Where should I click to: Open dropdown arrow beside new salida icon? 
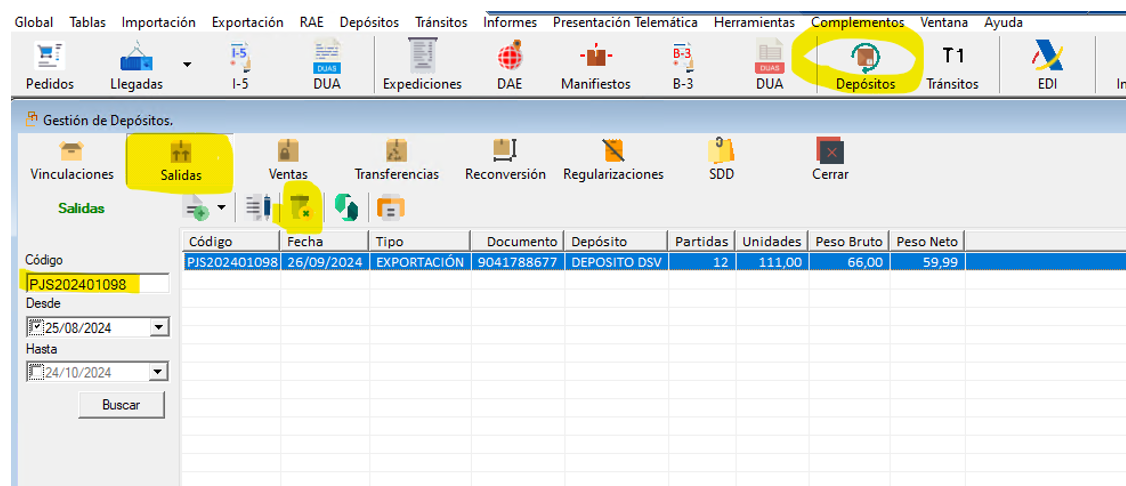222,208
